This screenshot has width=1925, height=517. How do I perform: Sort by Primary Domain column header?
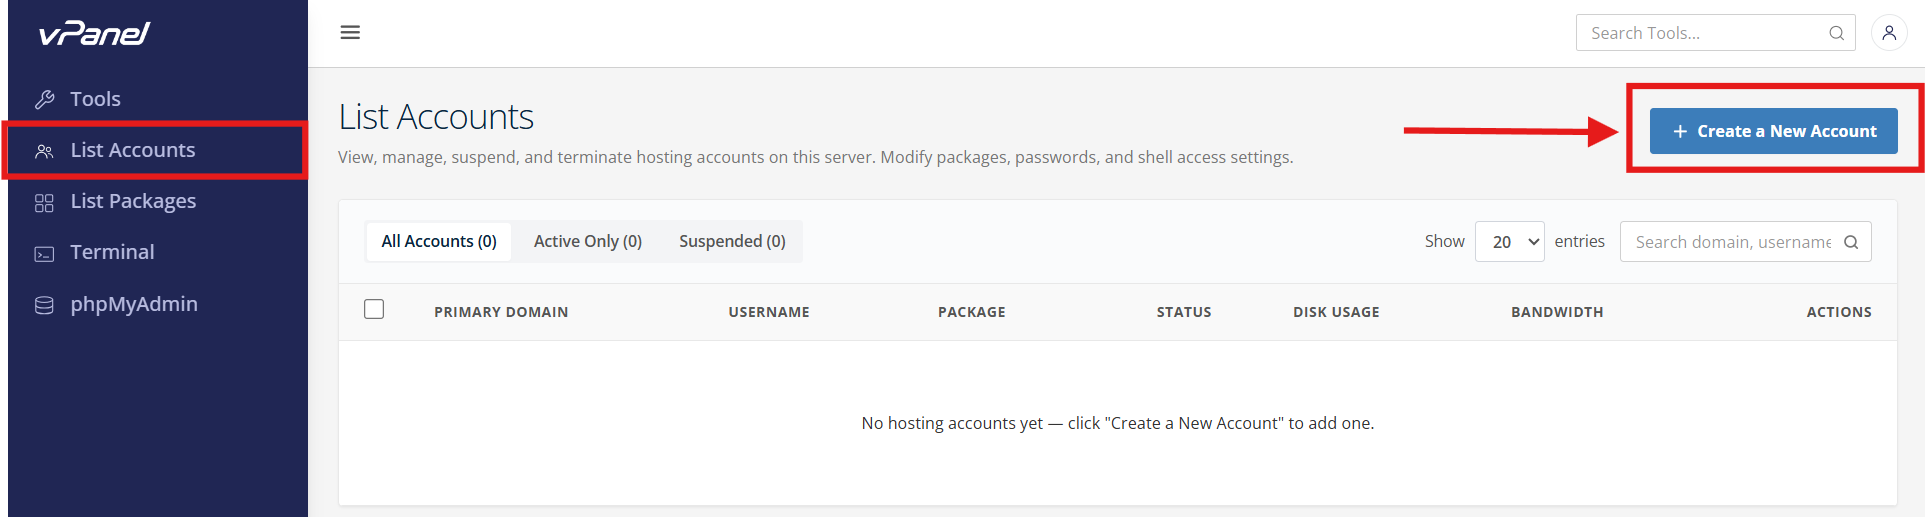pos(501,312)
